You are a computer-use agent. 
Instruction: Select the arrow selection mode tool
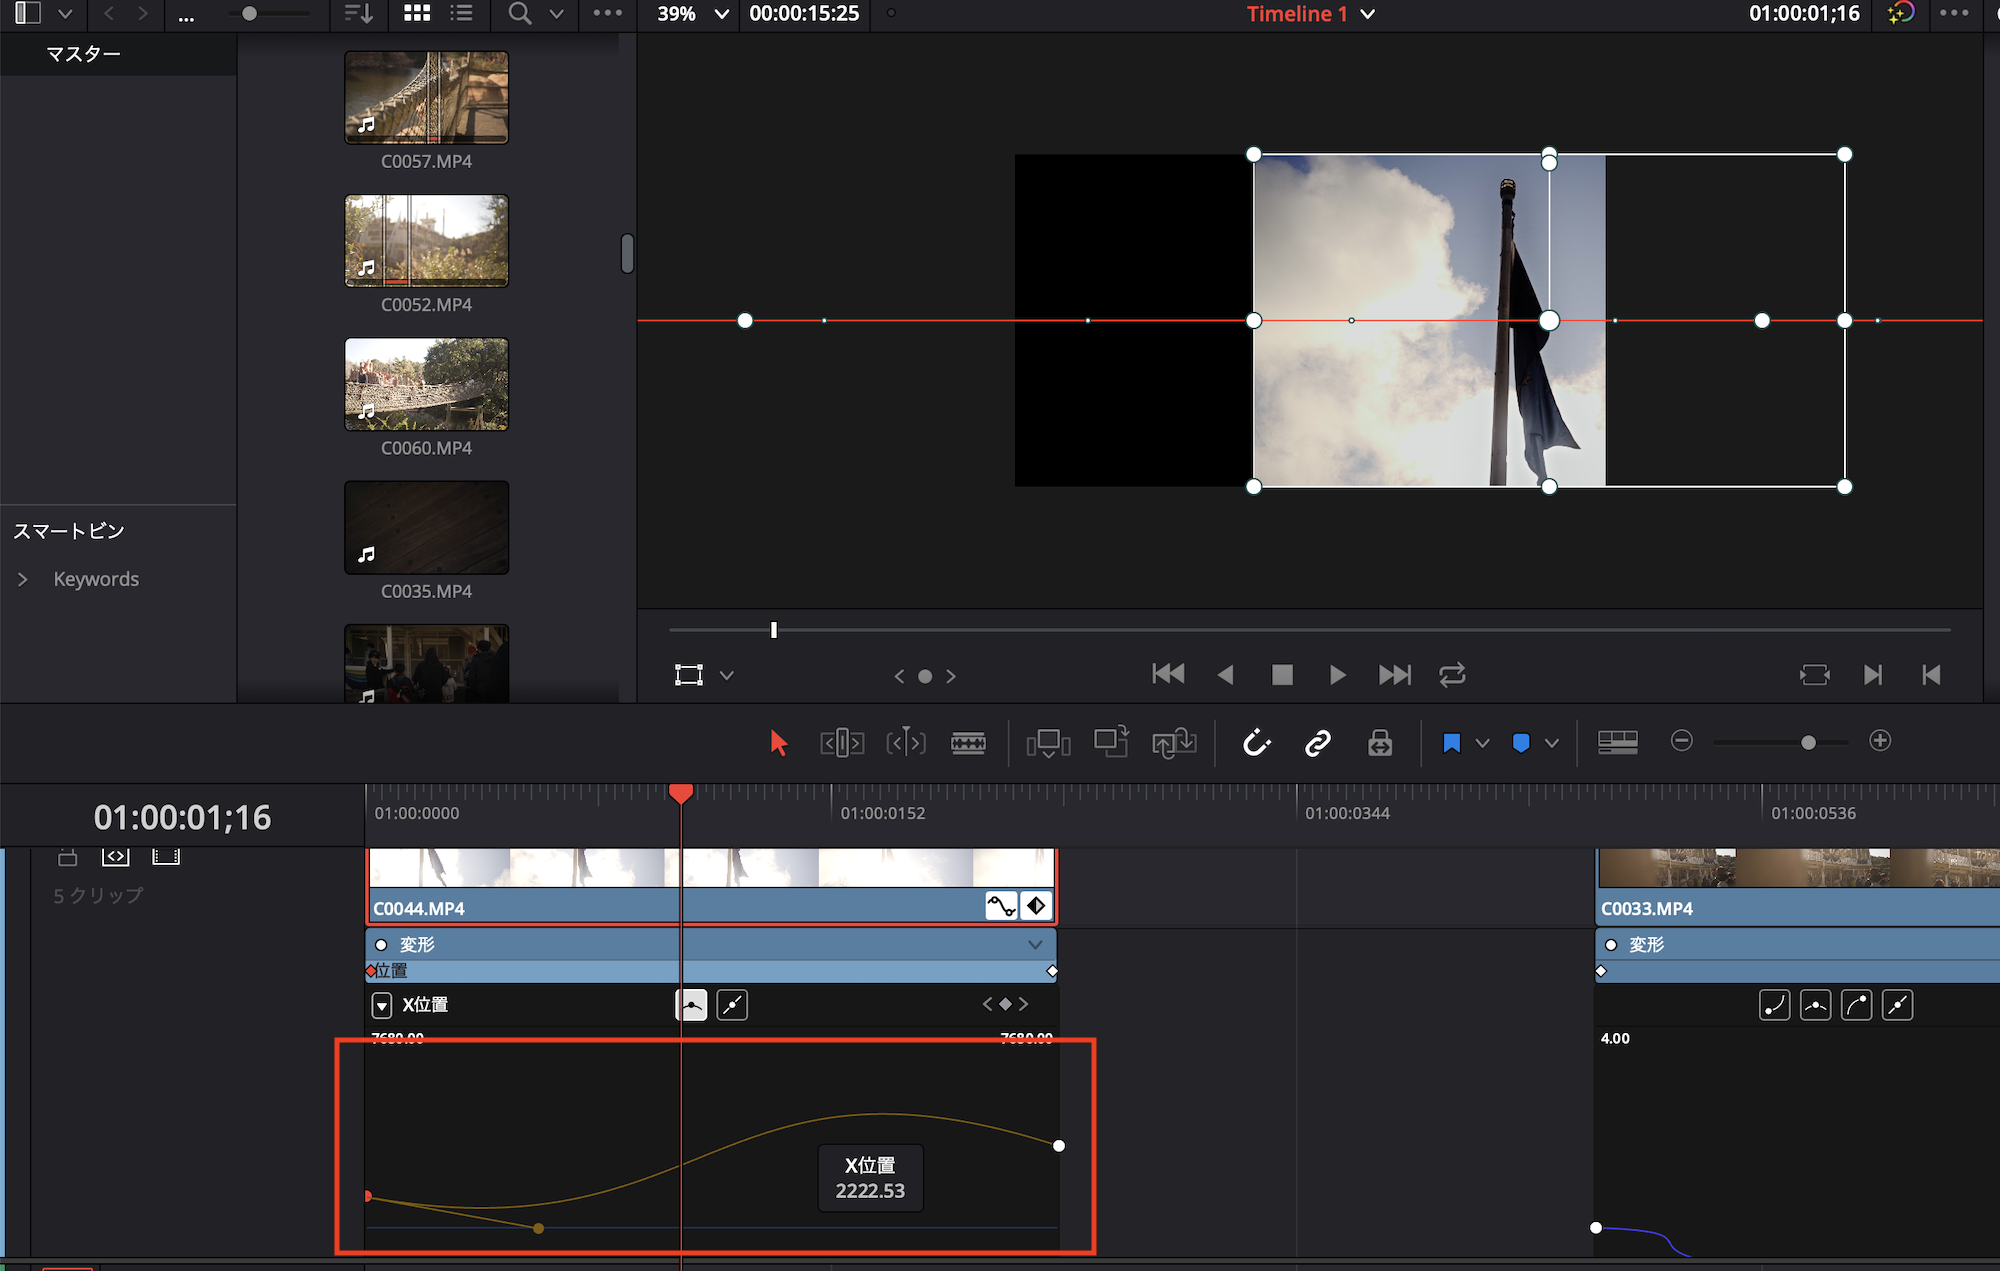(x=779, y=743)
